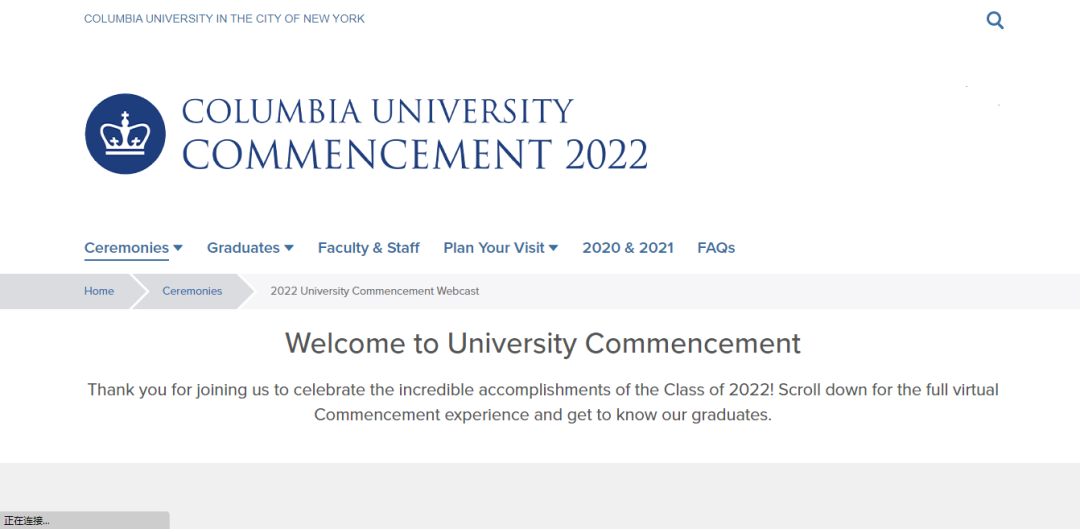Screen dimensions: 1080x529
Task: Click the Columbia crown logo
Action: click(x=125, y=134)
